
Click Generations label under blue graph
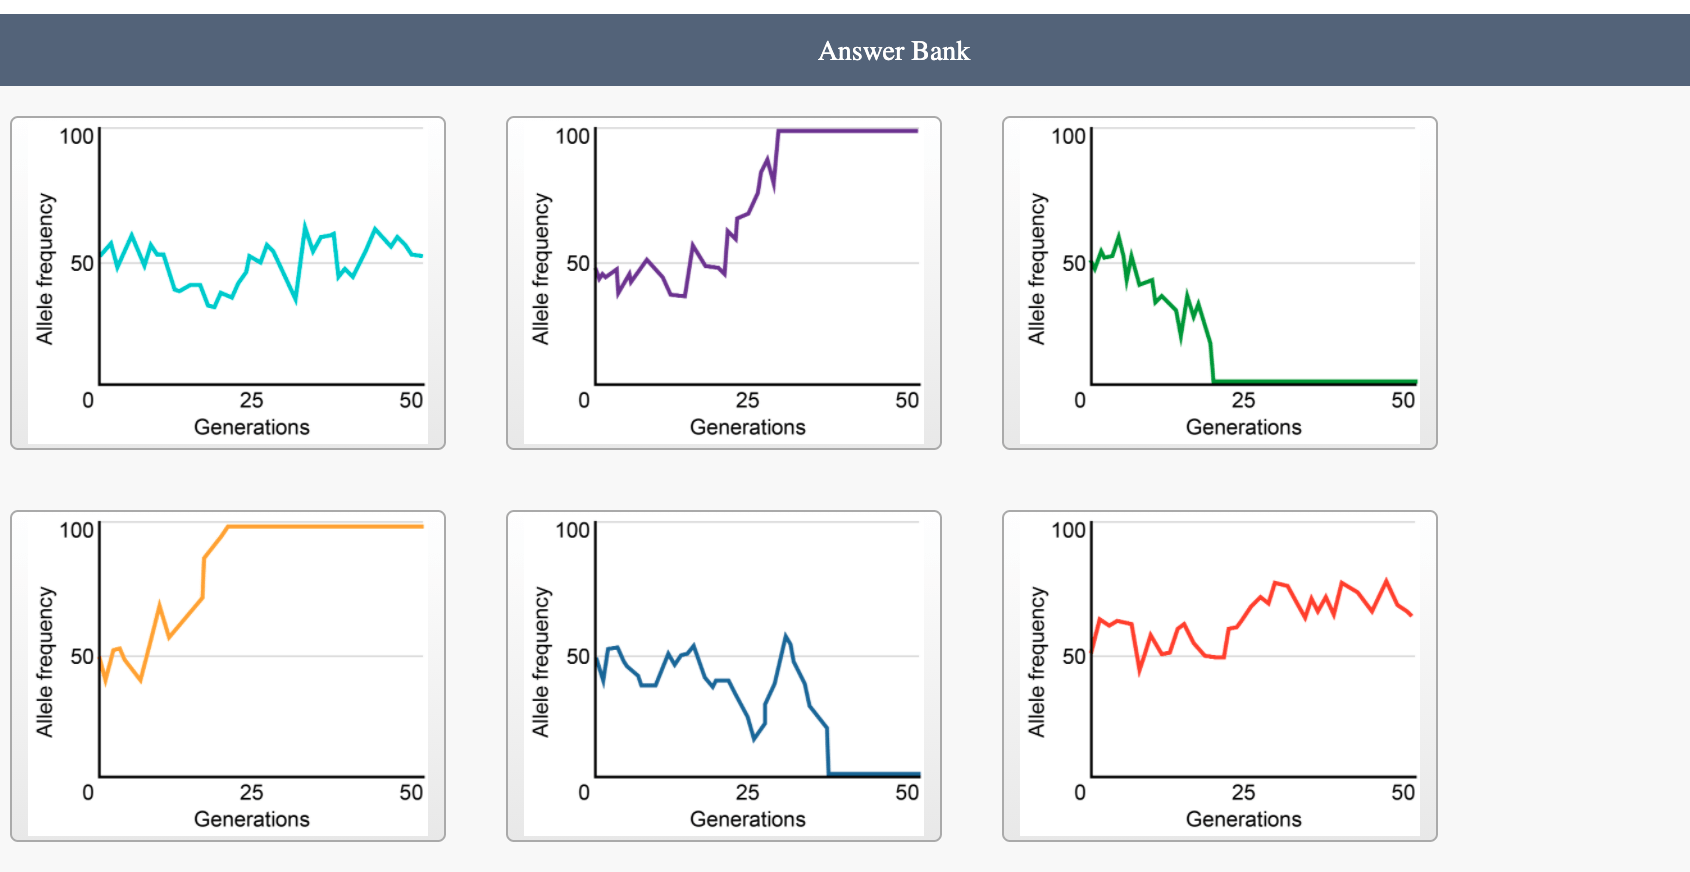coord(748,819)
